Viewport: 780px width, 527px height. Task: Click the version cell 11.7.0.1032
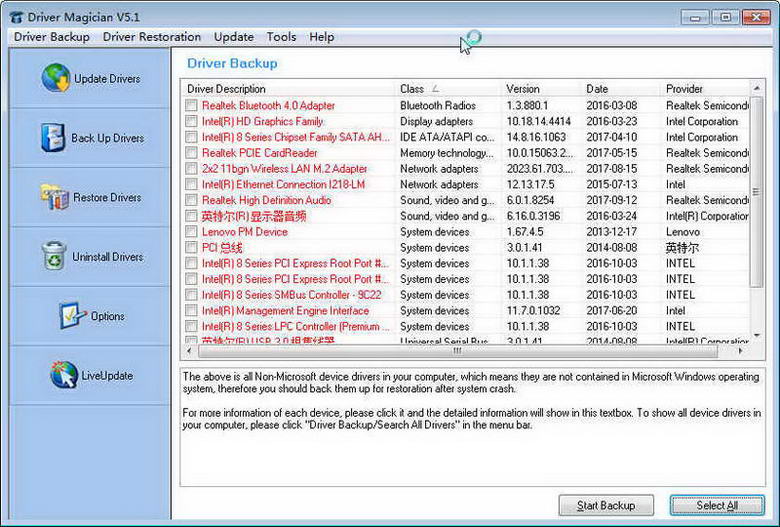click(533, 311)
